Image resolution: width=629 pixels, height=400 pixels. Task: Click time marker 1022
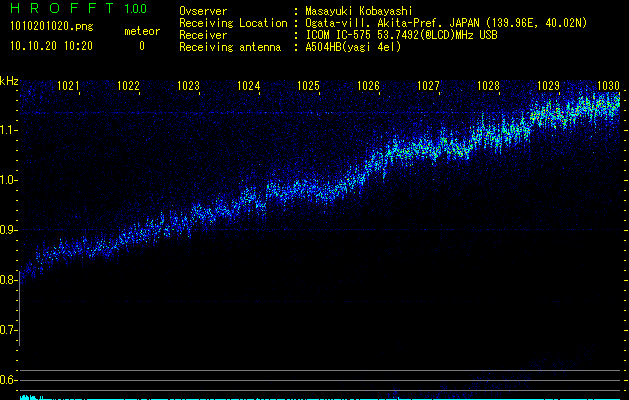[x=128, y=86]
